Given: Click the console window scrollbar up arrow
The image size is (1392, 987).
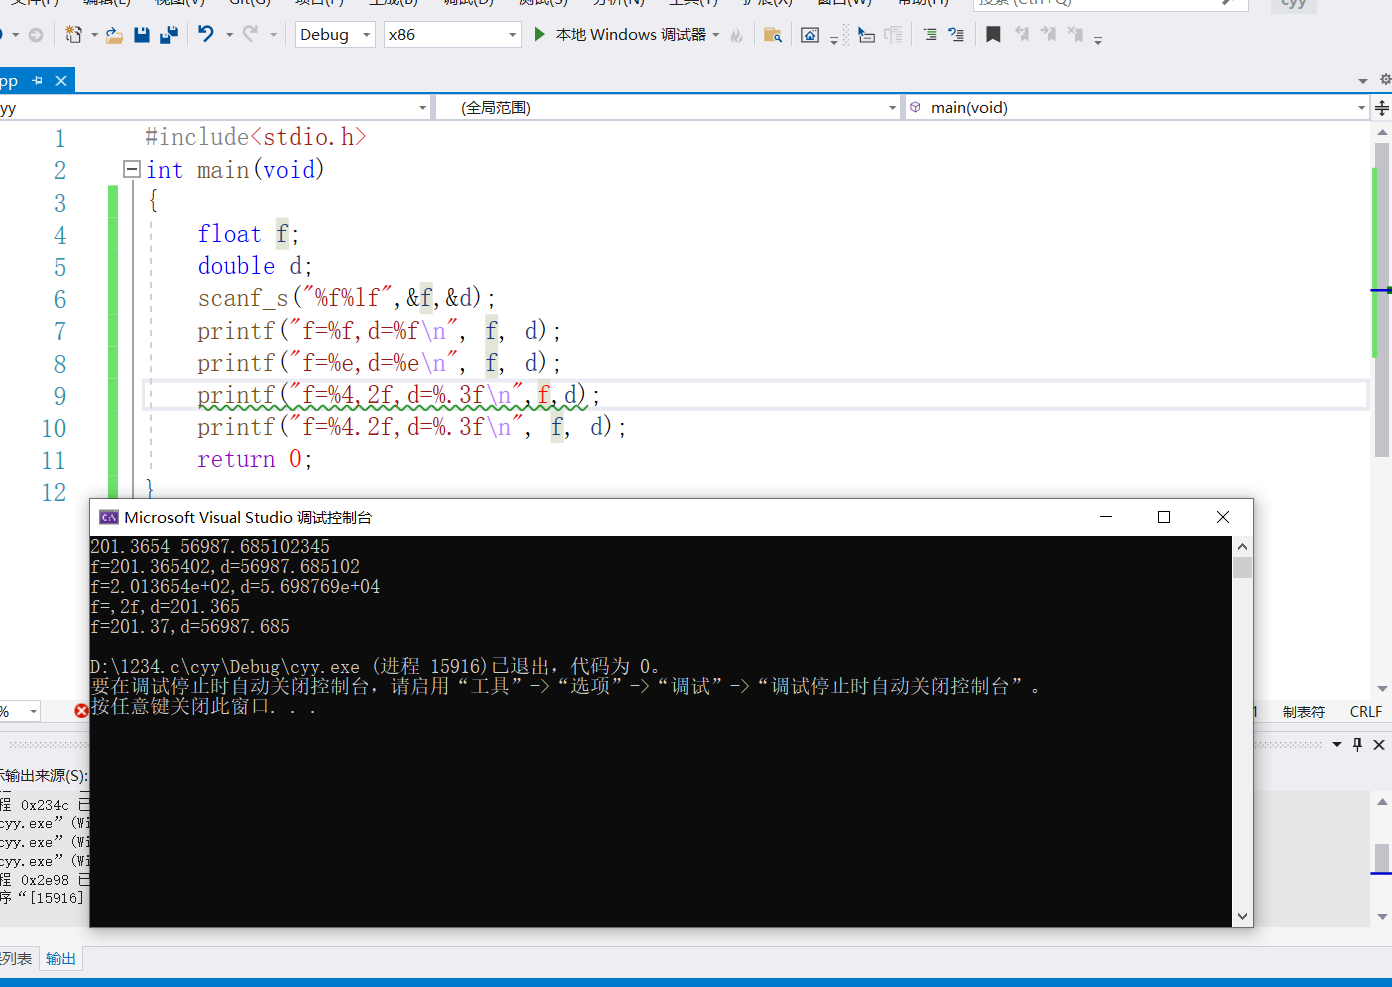Looking at the screenshot, I should click(1243, 546).
